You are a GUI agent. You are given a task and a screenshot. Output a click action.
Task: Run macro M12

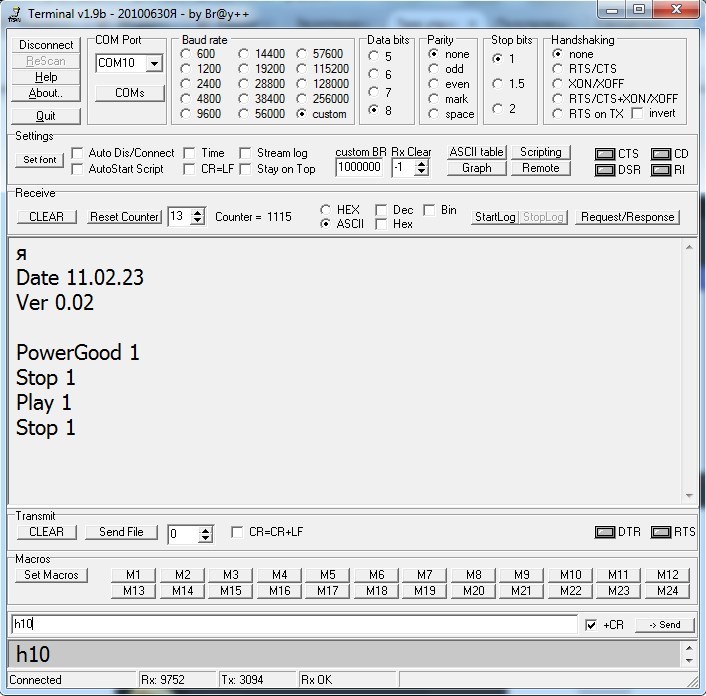pyautogui.click(x=667, y=575)
